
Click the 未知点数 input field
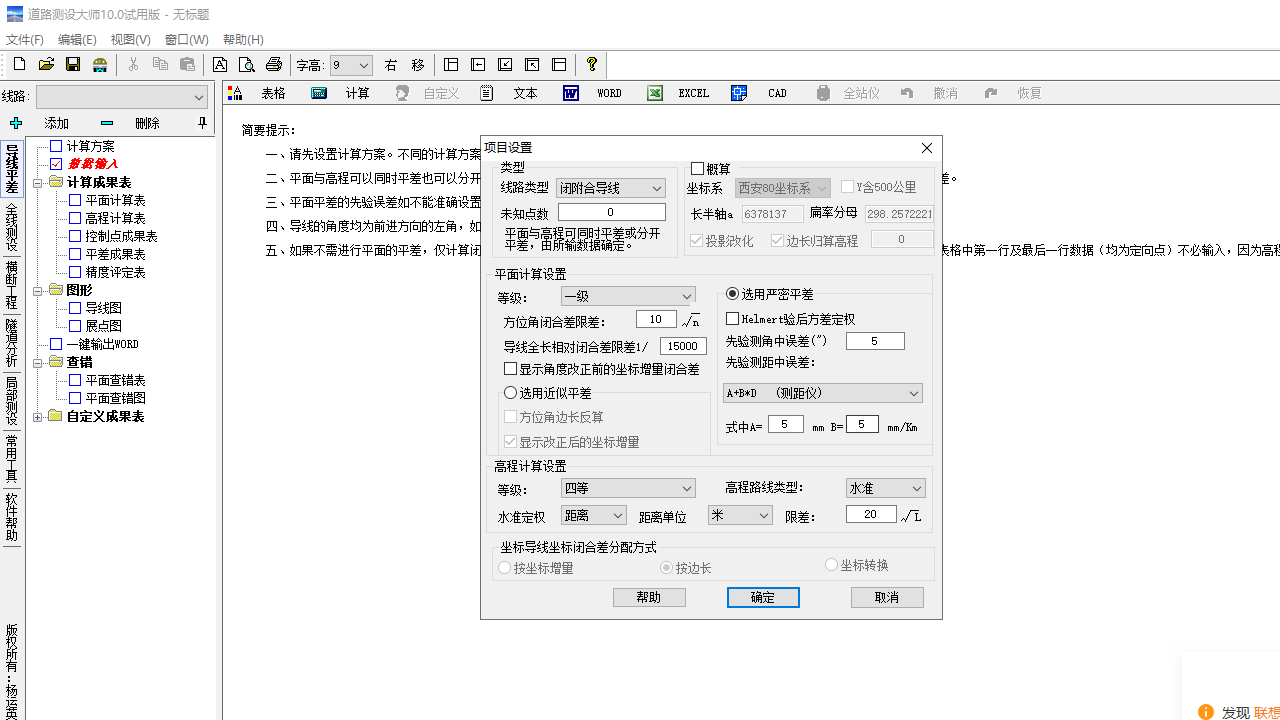tap(612, 212)
